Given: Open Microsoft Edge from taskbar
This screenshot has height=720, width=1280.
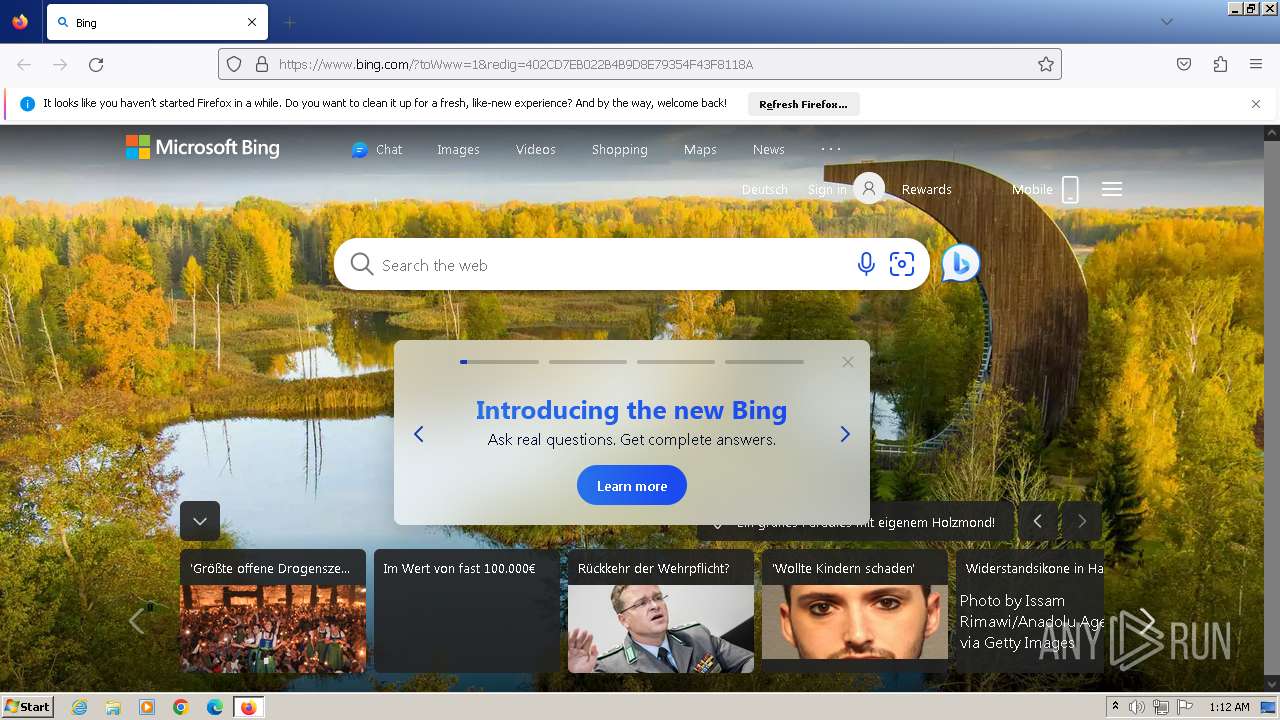Looking at the screenshot, I should (215, 707).
